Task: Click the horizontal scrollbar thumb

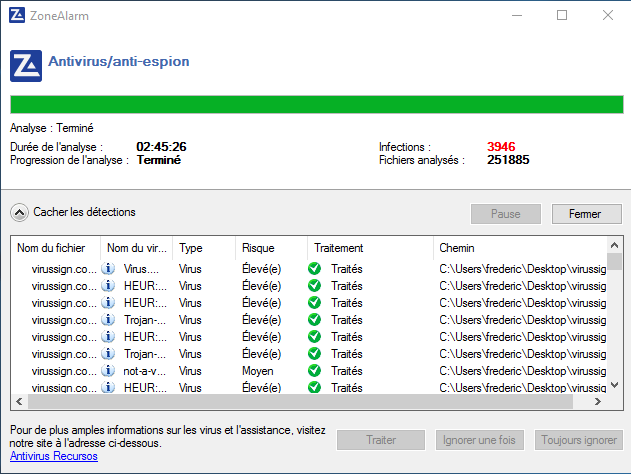Action: [x=300, y=401]
